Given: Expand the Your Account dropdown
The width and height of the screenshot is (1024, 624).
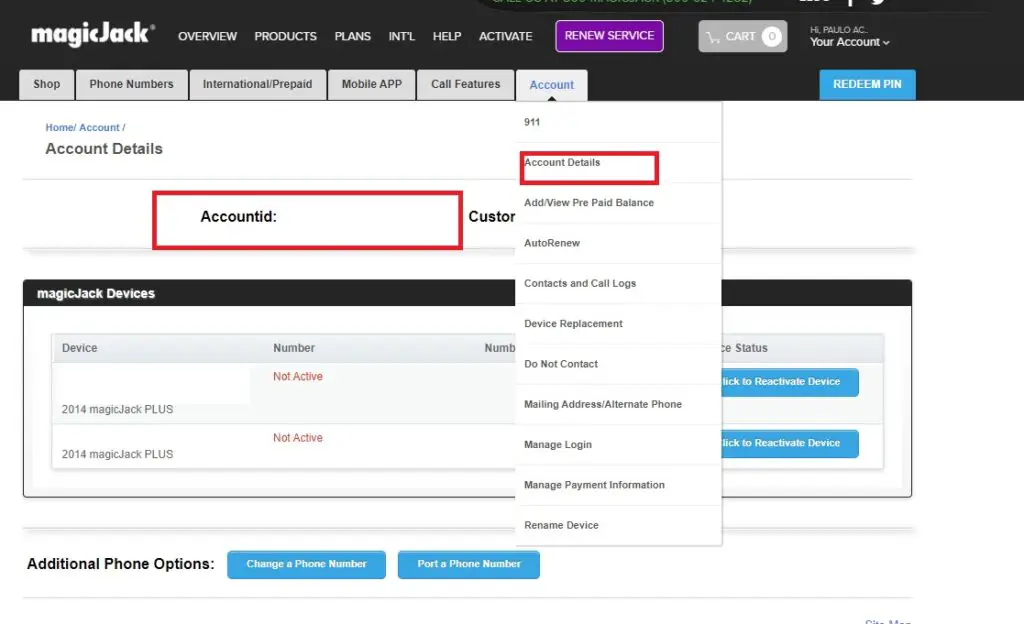Looking at the screenshot, I should (849, 42).
